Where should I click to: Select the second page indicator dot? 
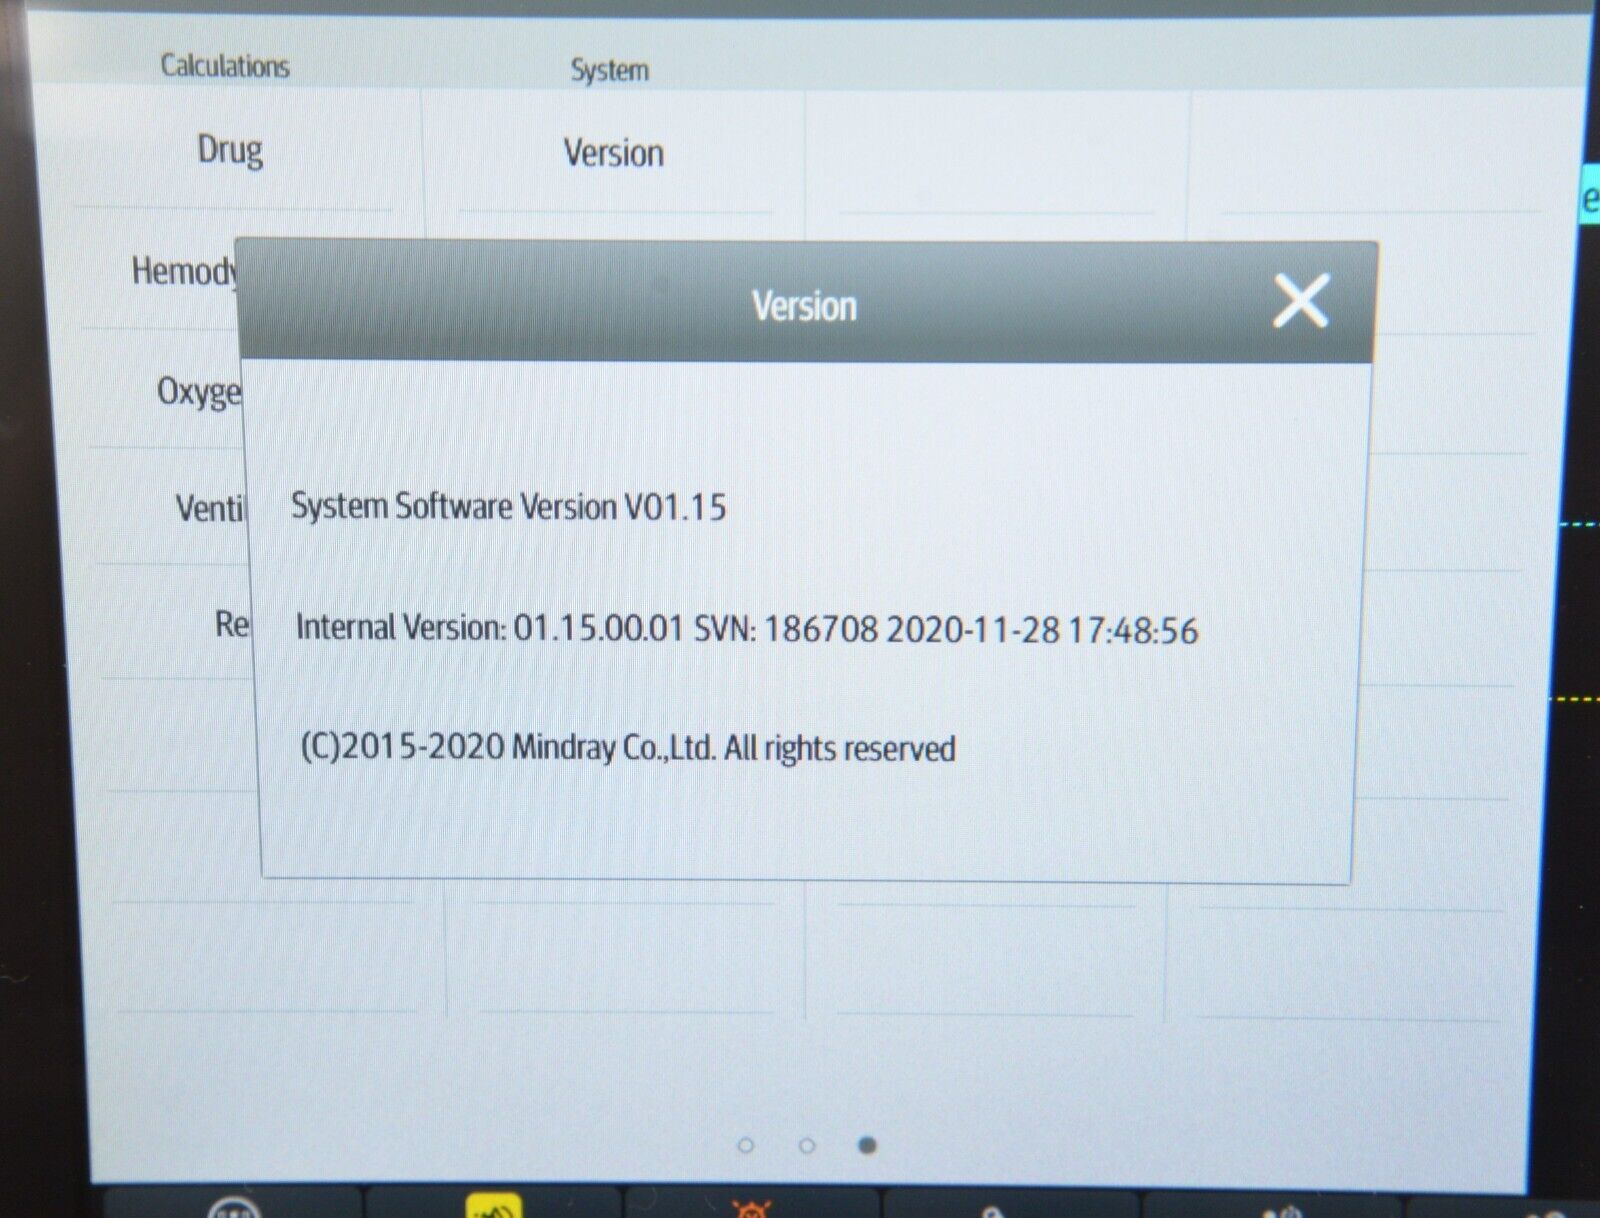point(807,1145)
